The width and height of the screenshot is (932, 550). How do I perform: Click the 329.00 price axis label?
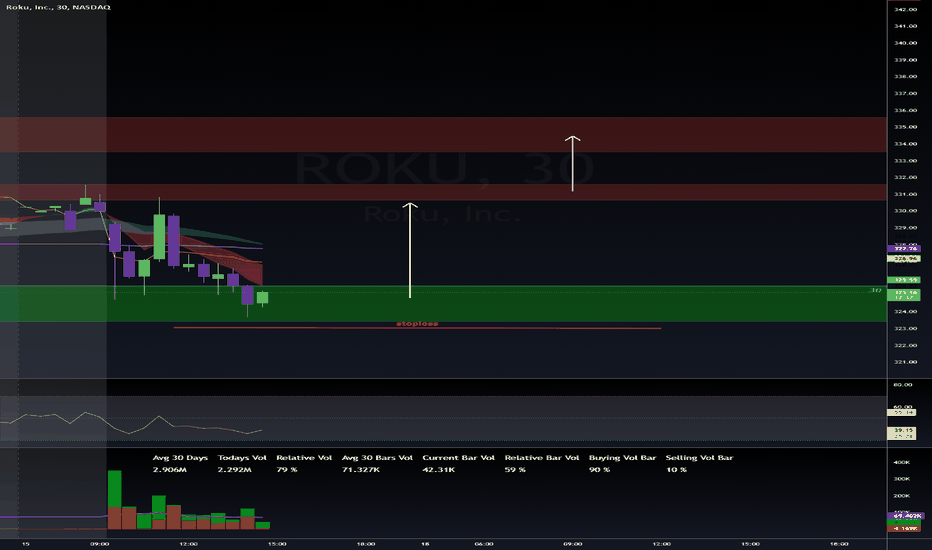905,228
